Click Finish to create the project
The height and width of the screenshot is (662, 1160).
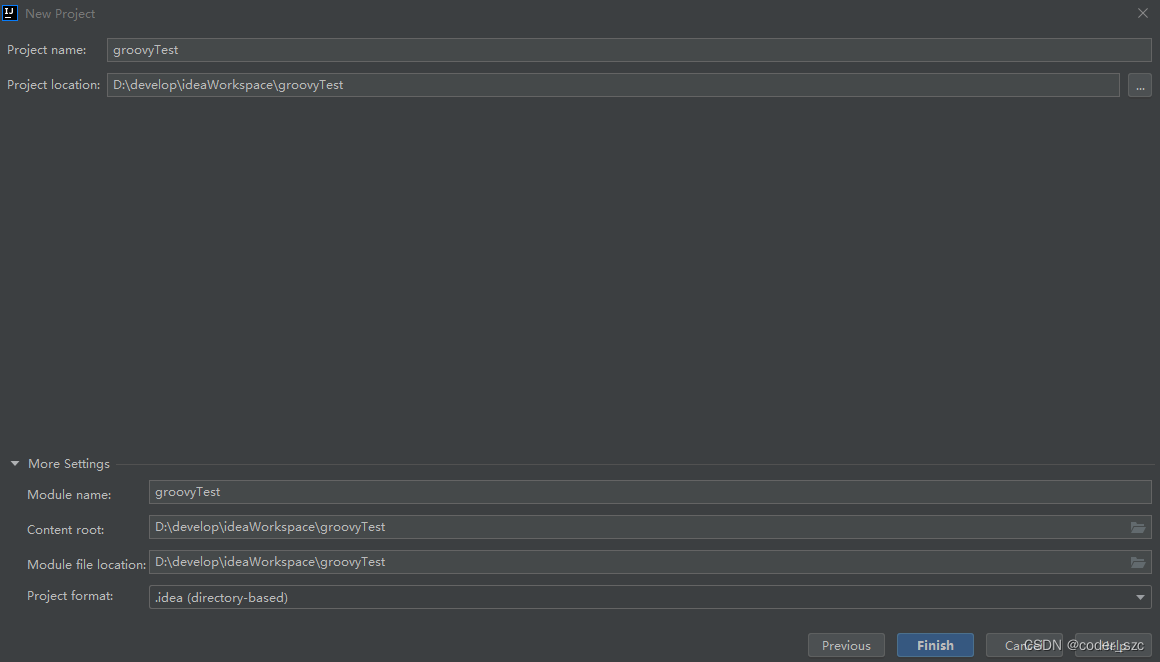[935, 645]
